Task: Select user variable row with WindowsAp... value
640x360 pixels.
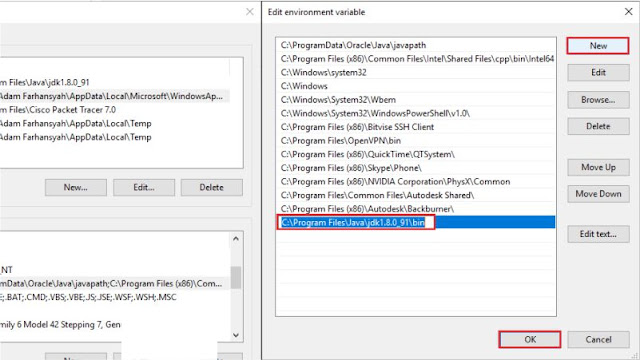Action: coord(114,96)
